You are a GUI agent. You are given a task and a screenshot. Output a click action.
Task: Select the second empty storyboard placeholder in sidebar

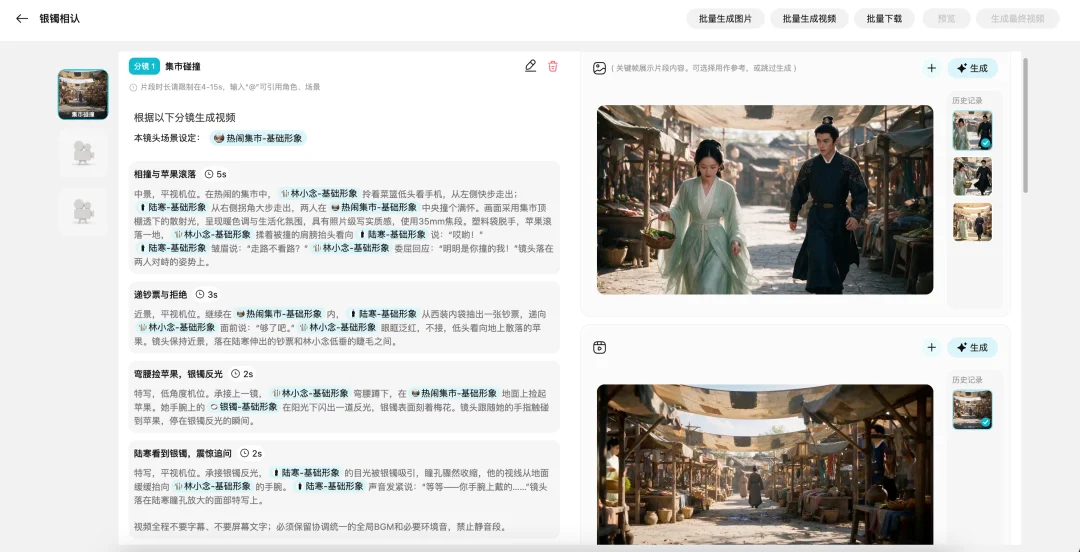pos(83,153)
